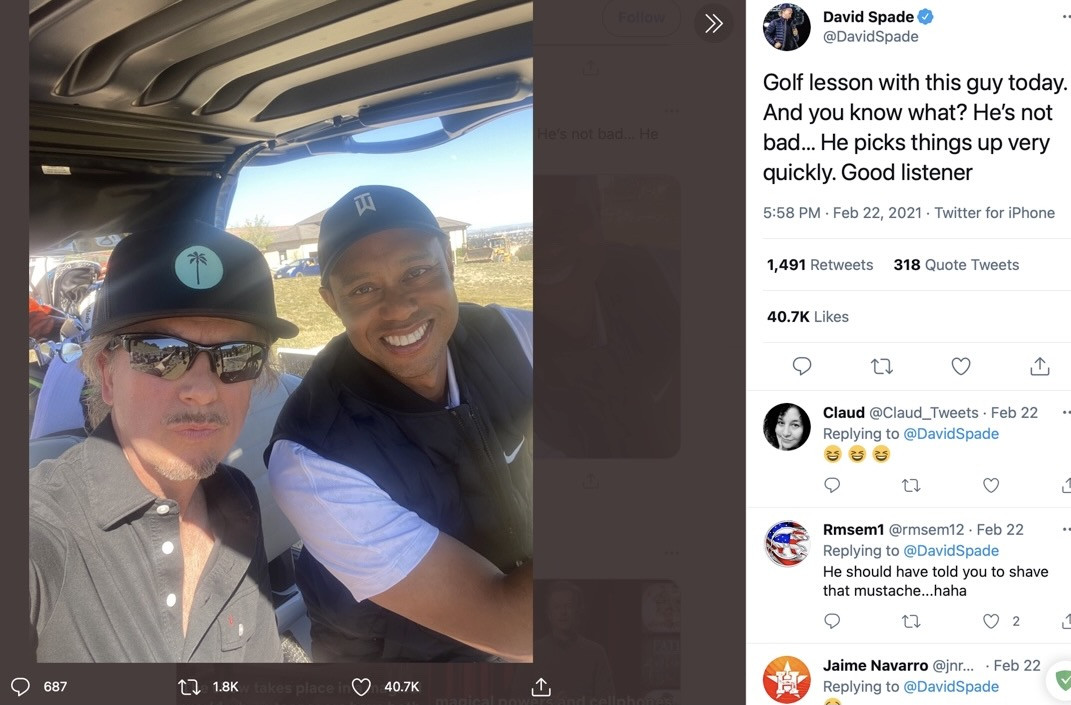View the 1,491 Retweets list
The width and height of the screenshot is (1071, 705).
tap(820, 265)
